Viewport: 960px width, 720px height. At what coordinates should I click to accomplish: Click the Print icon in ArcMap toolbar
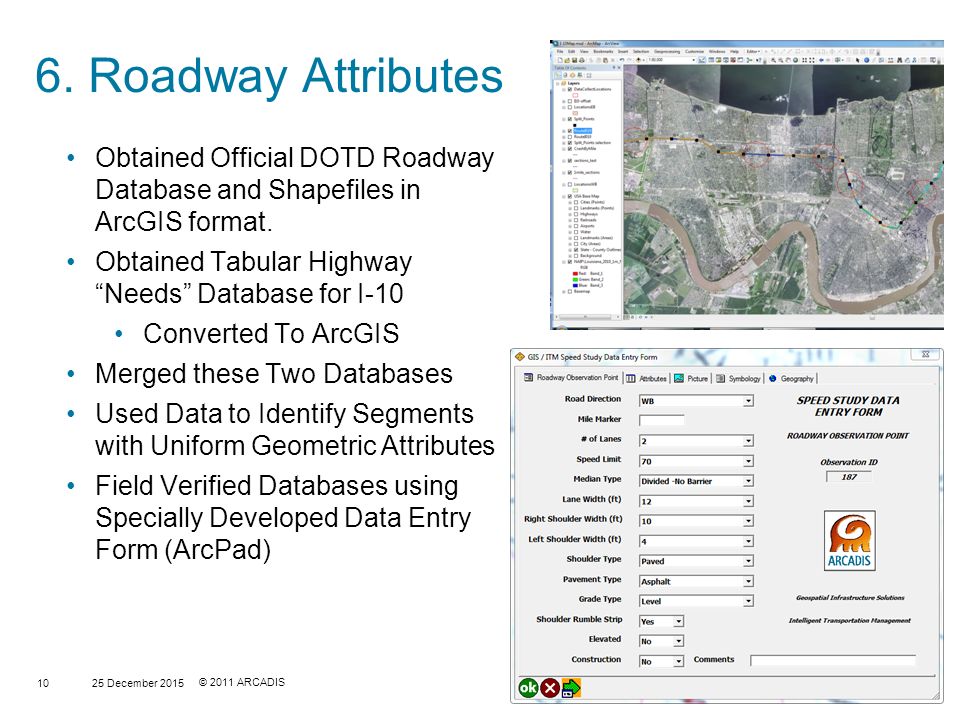tap(580, 60)
